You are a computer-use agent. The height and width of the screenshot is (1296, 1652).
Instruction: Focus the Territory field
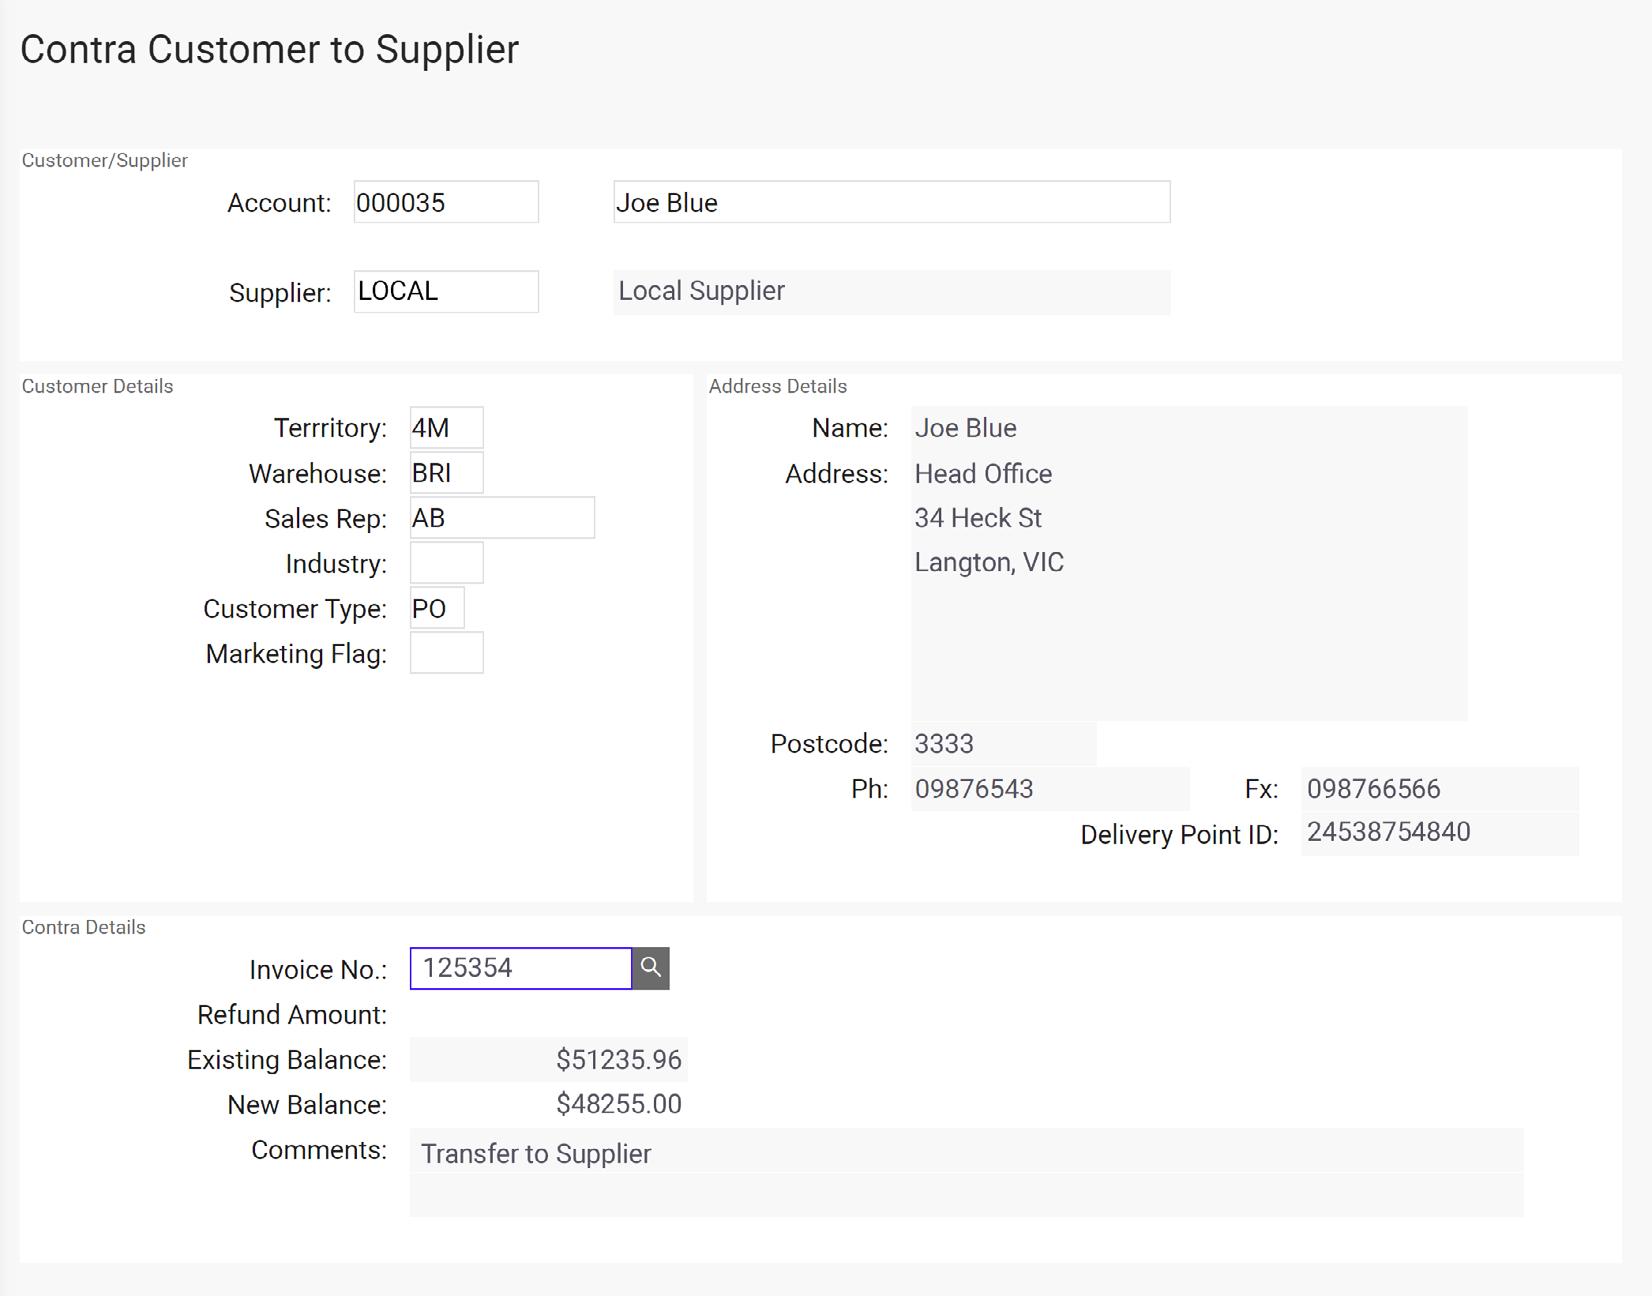coord(446,428)
